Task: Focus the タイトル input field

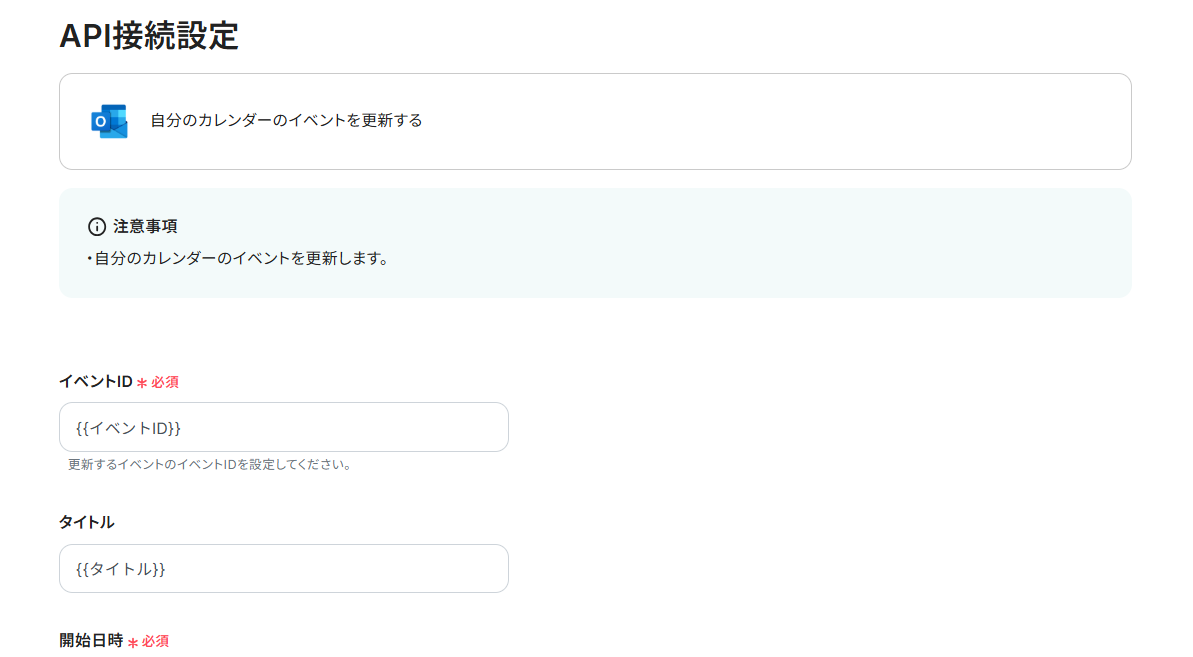Action: pyautogui.click(x=284, y=568)
